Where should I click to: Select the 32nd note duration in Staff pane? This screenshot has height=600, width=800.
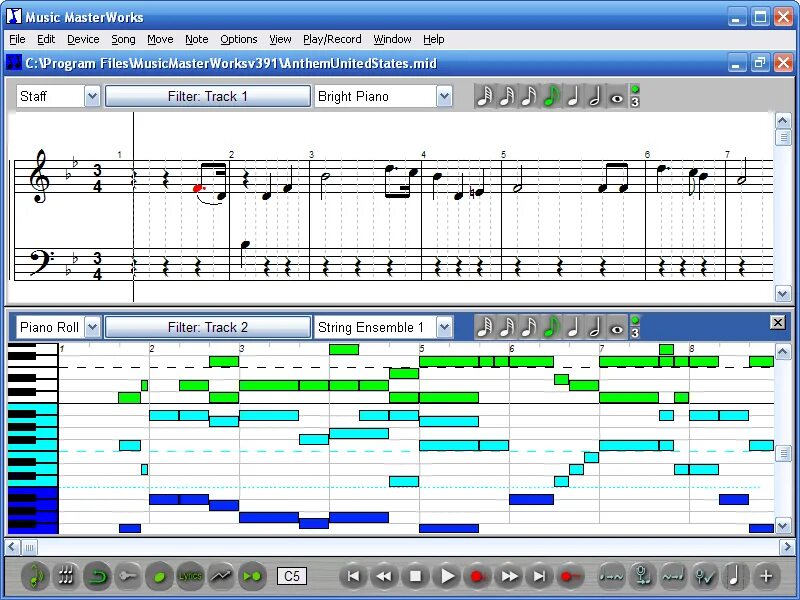(x=506, y=96)
